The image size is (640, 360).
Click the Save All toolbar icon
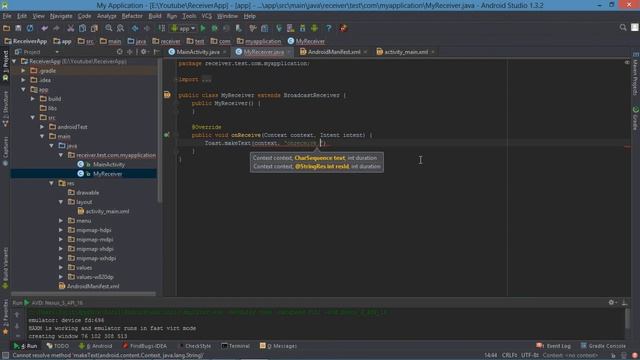pyautogui.click(x=18, y=28)
